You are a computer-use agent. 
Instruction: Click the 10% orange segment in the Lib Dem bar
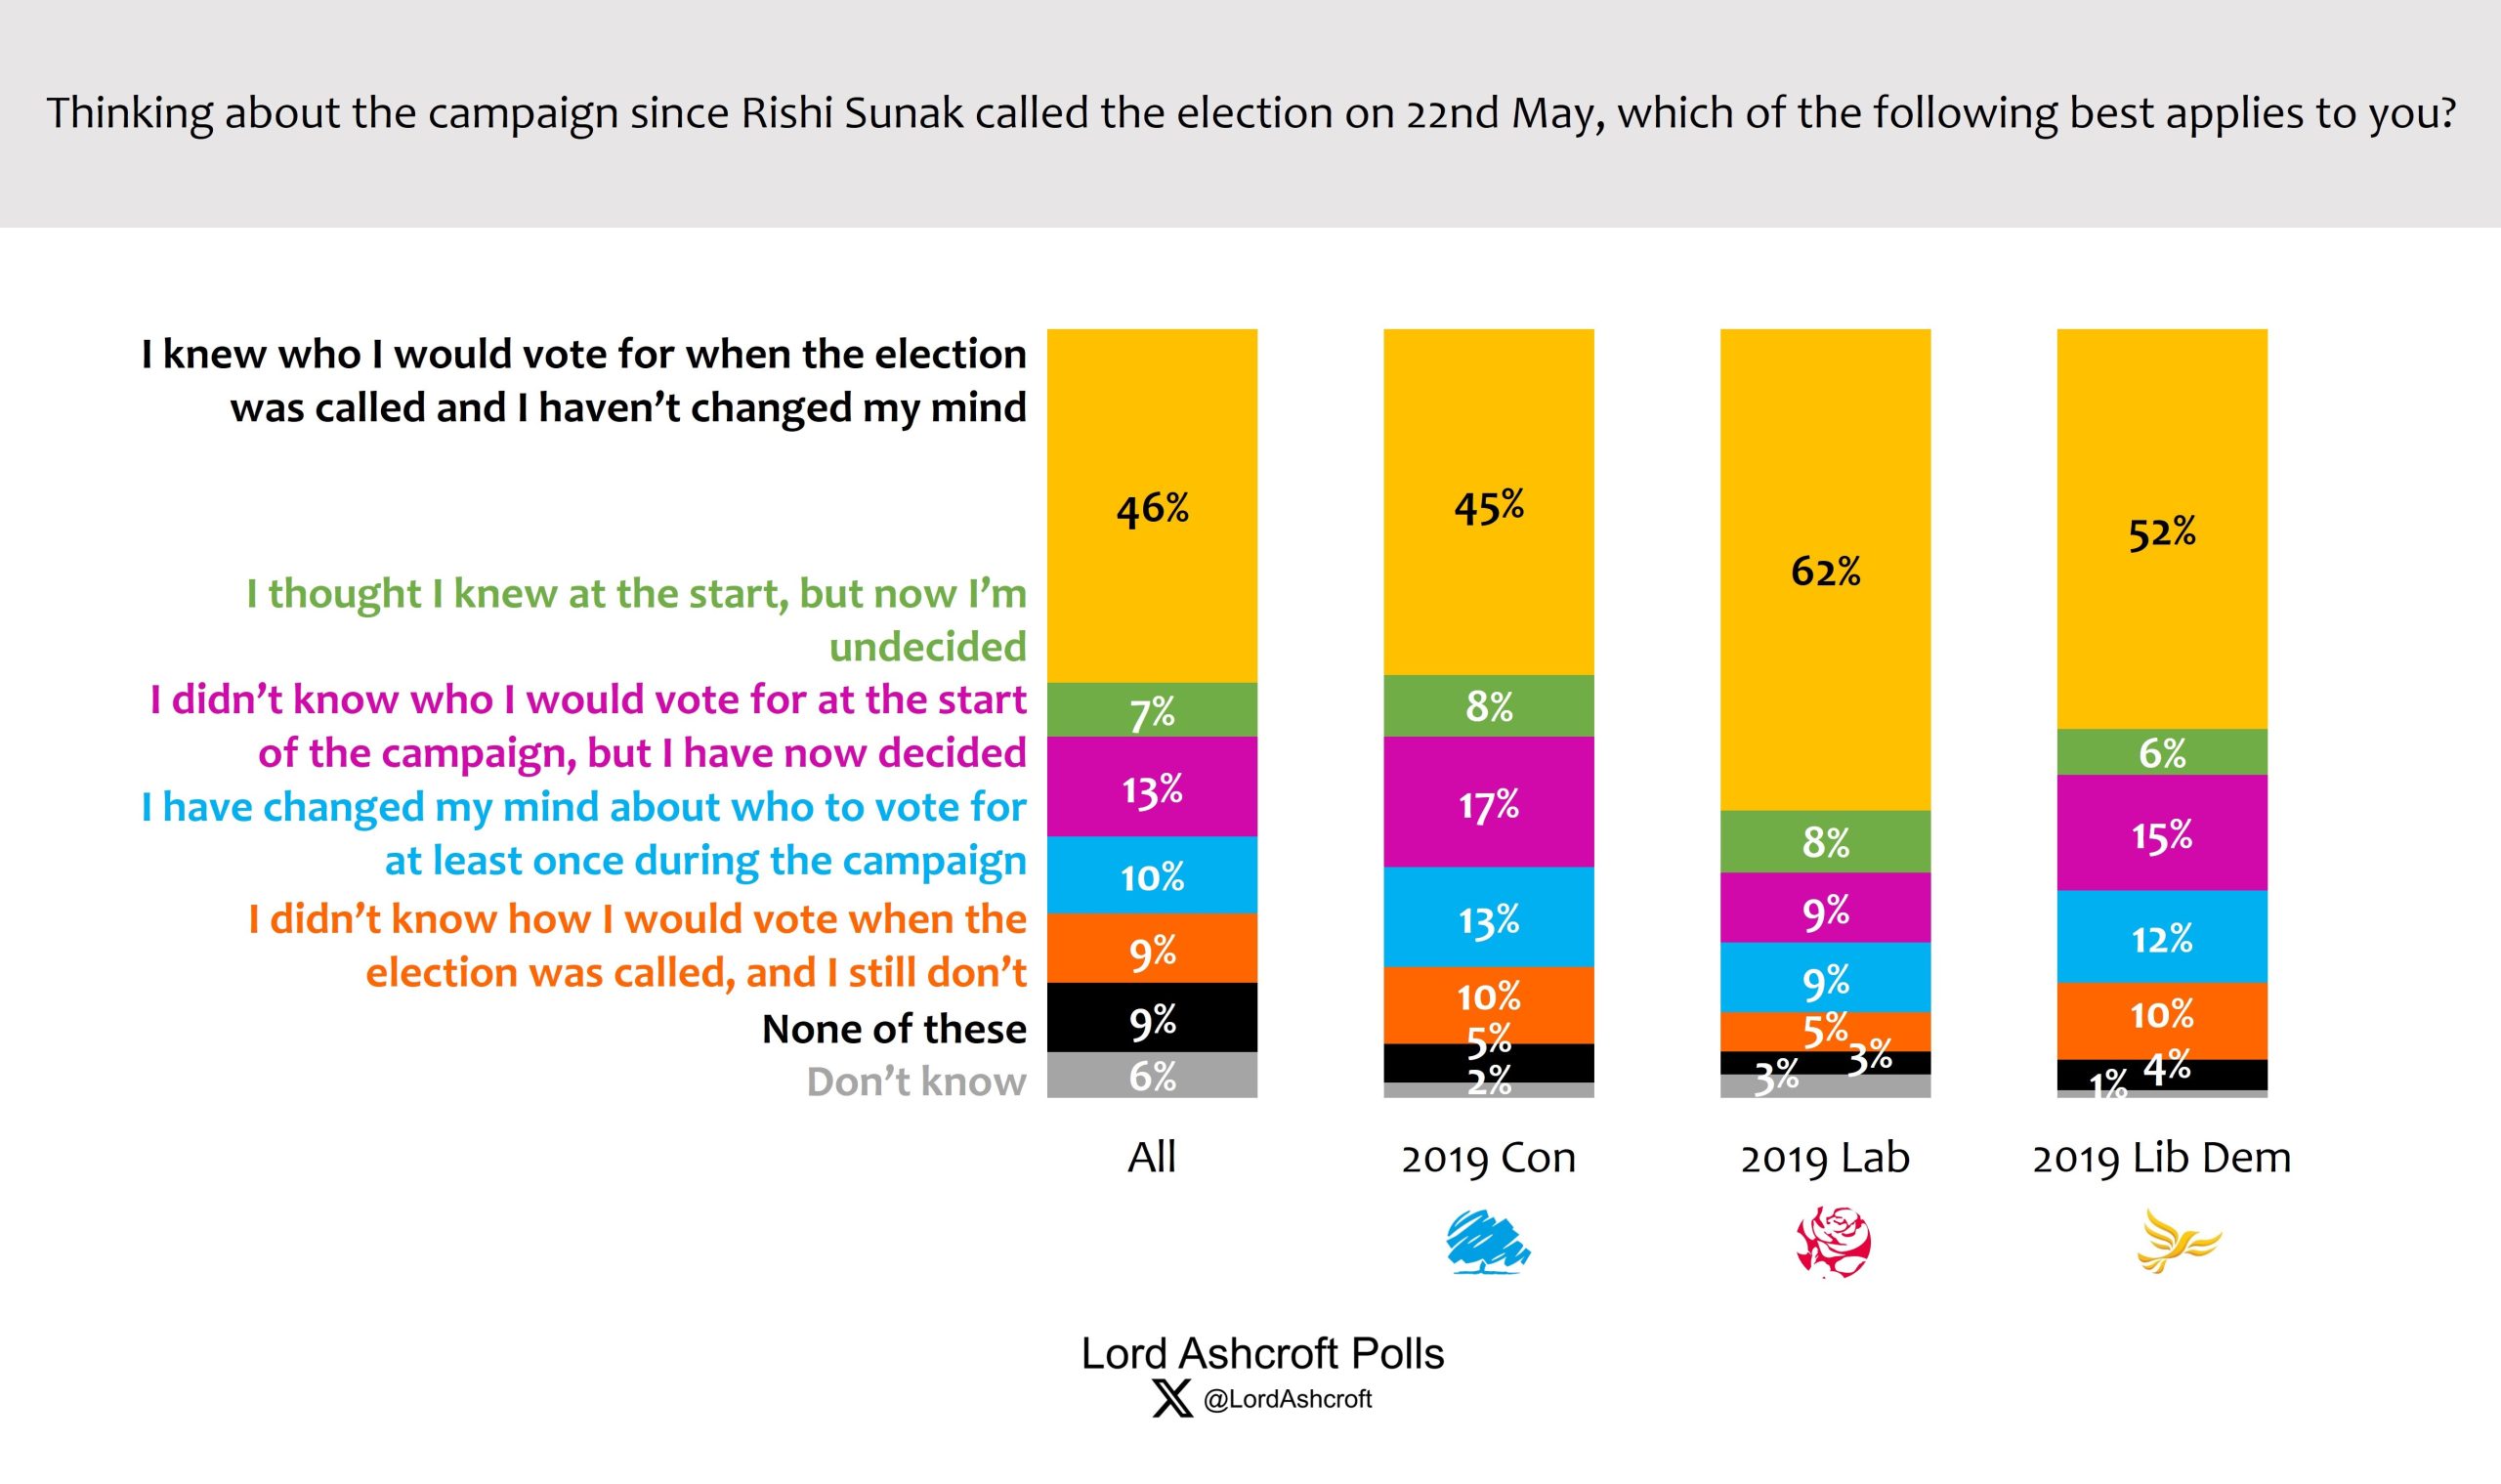(2161, 1016)
